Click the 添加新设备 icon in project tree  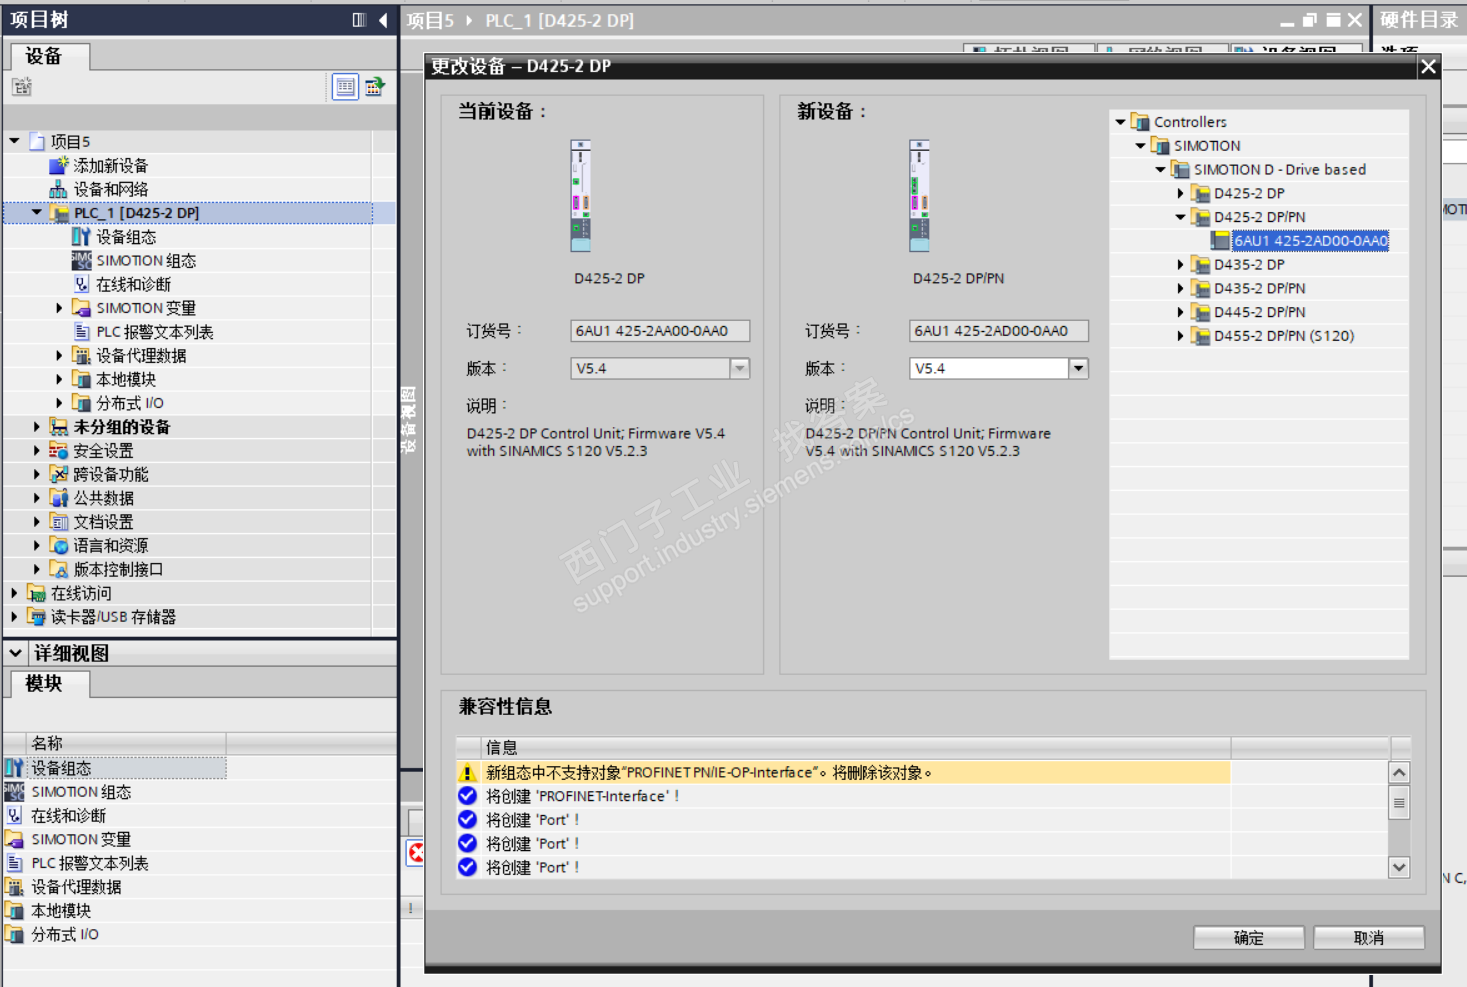(59, 165)
